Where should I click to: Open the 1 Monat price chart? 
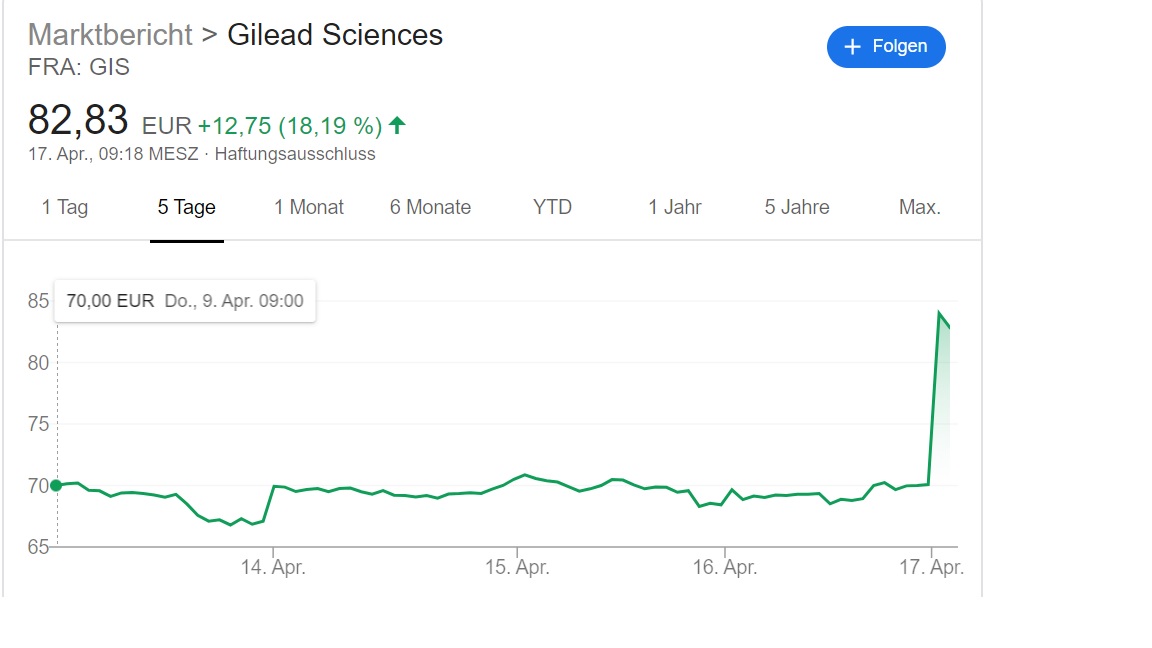click(308, 207)
